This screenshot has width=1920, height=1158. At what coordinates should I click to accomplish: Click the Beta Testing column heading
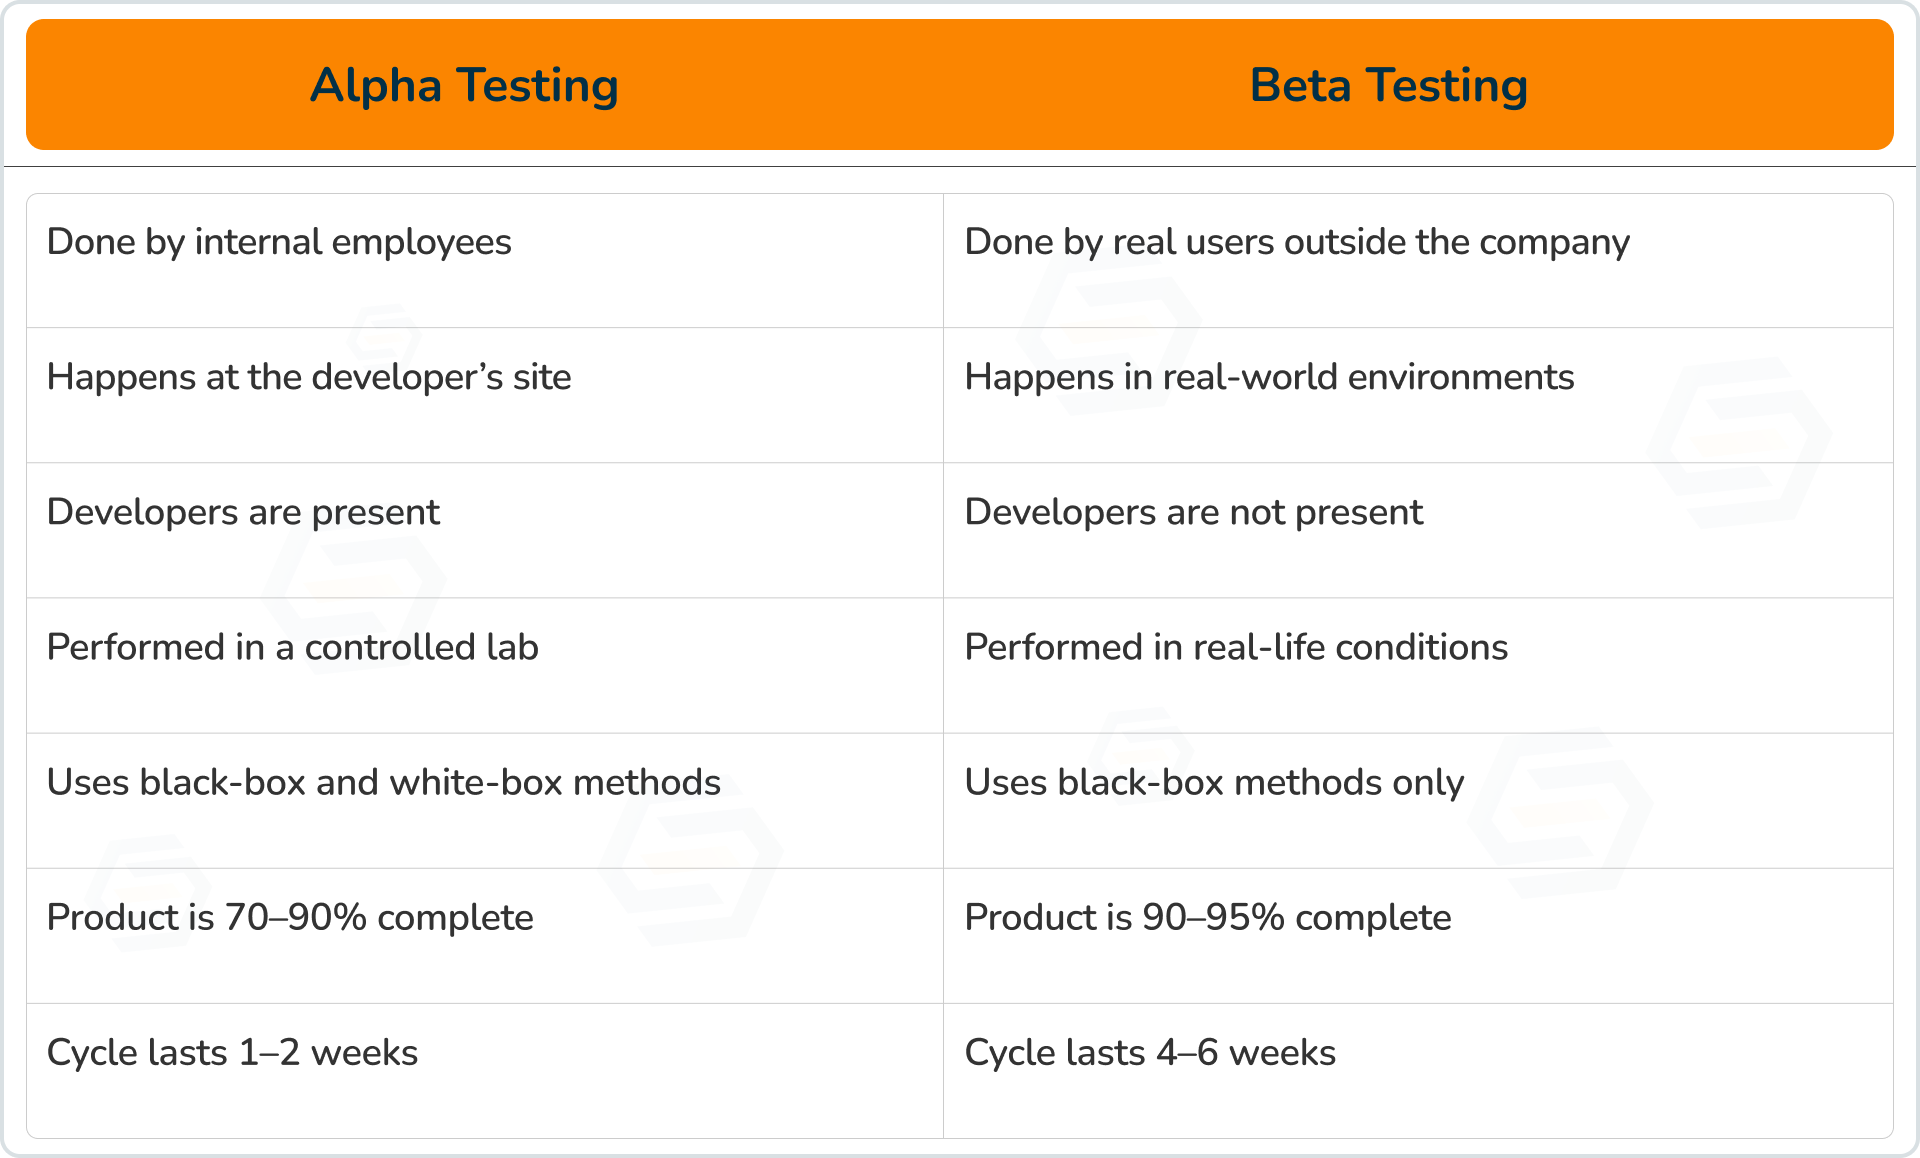pos(1388,85)
